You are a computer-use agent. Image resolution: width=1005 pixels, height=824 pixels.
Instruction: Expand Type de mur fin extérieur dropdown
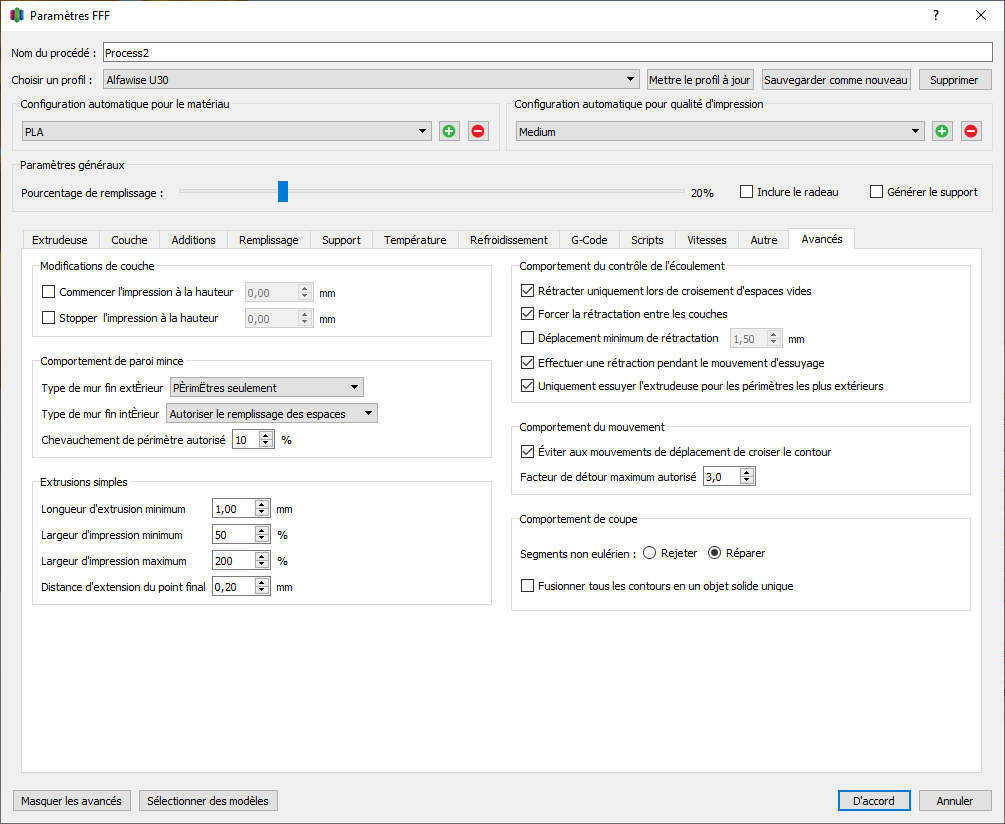coord(267,388)
